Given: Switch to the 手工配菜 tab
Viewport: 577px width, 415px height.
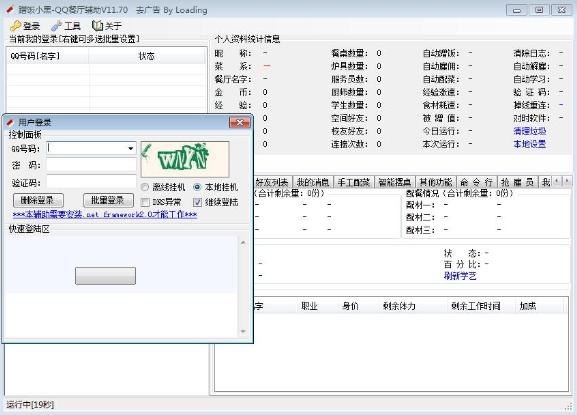Looking at the screenshot, I should coord(354,182).
